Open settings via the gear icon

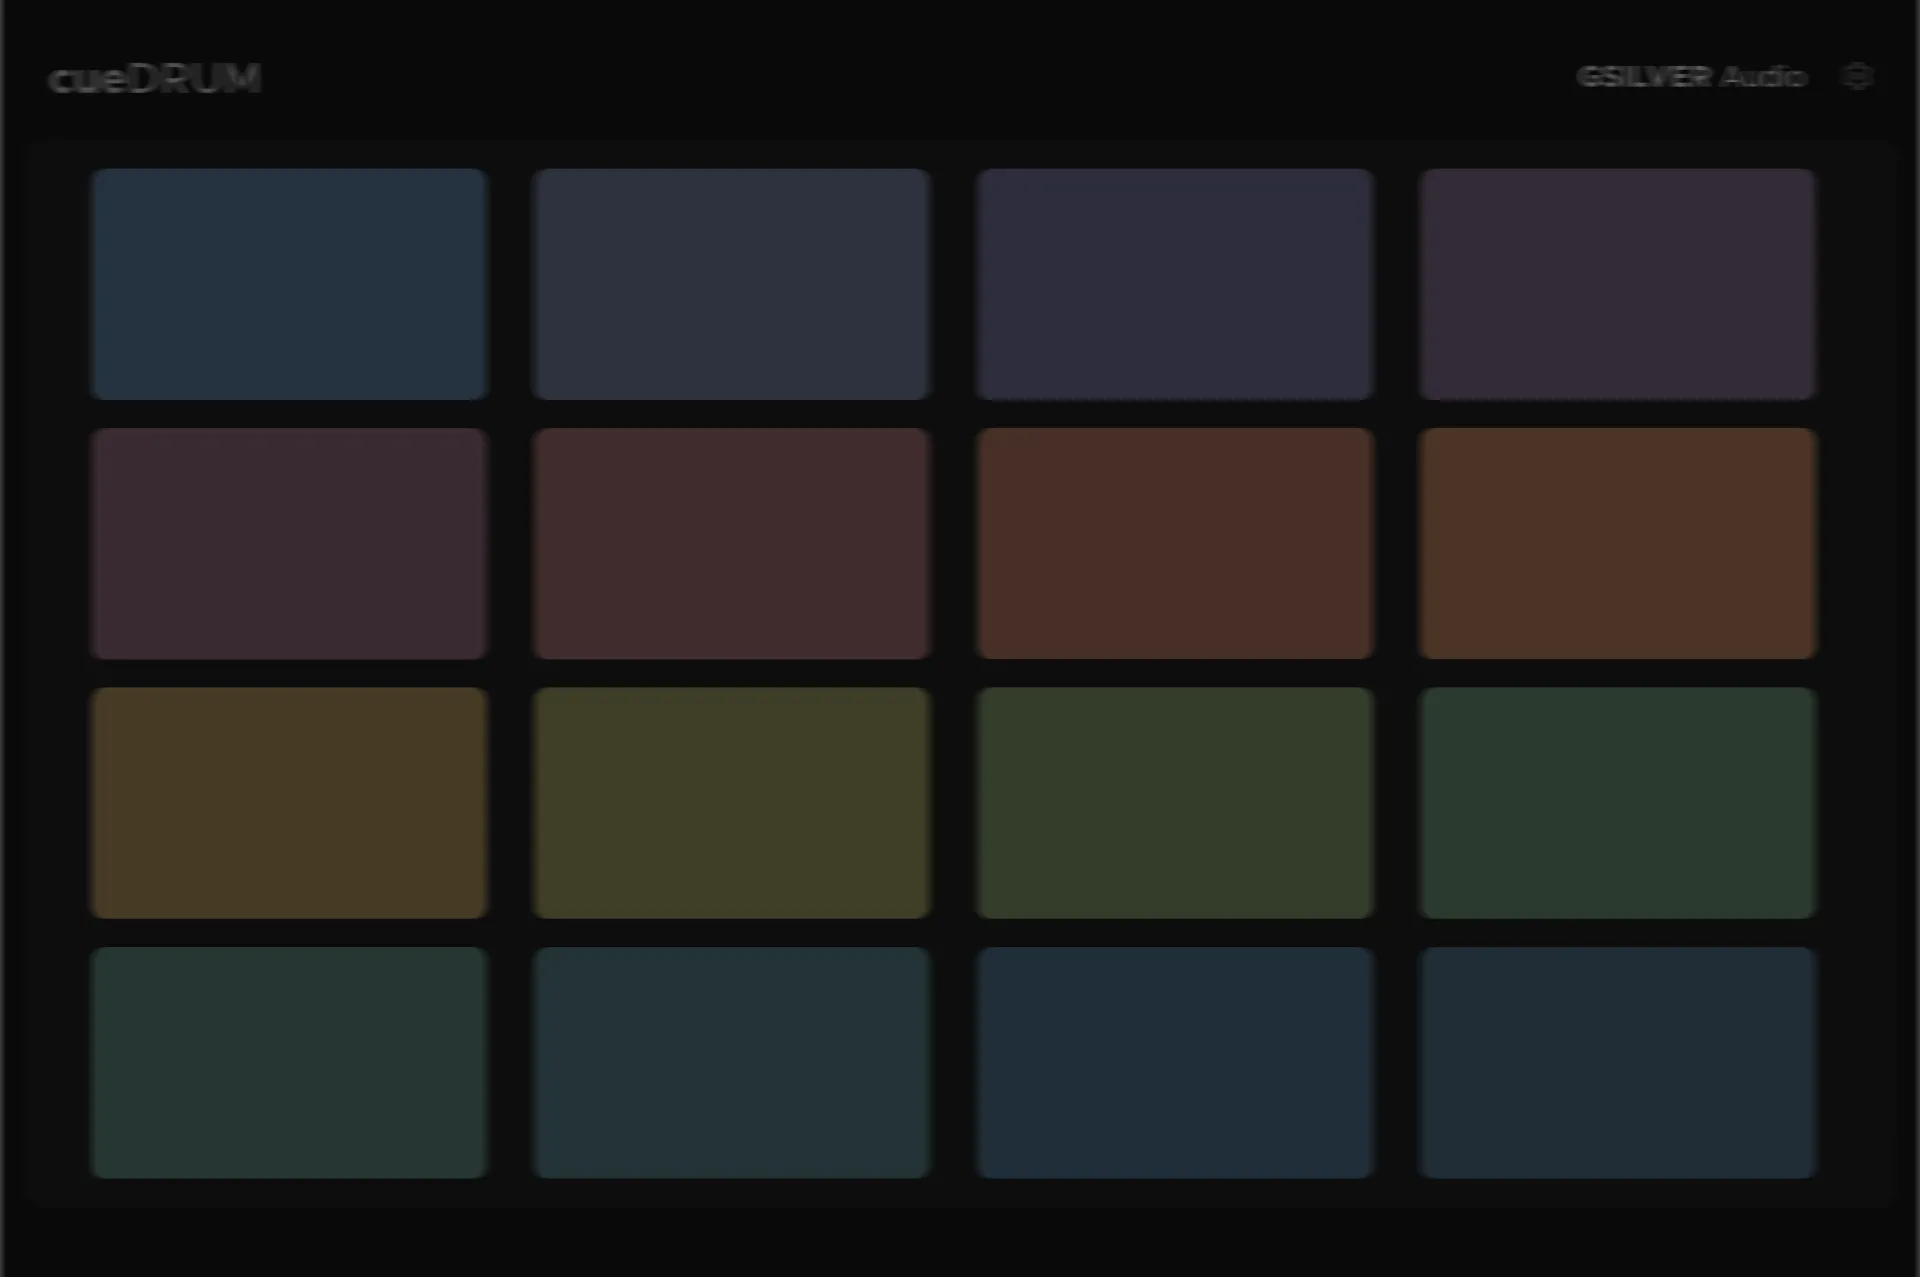coord(1857,77)
